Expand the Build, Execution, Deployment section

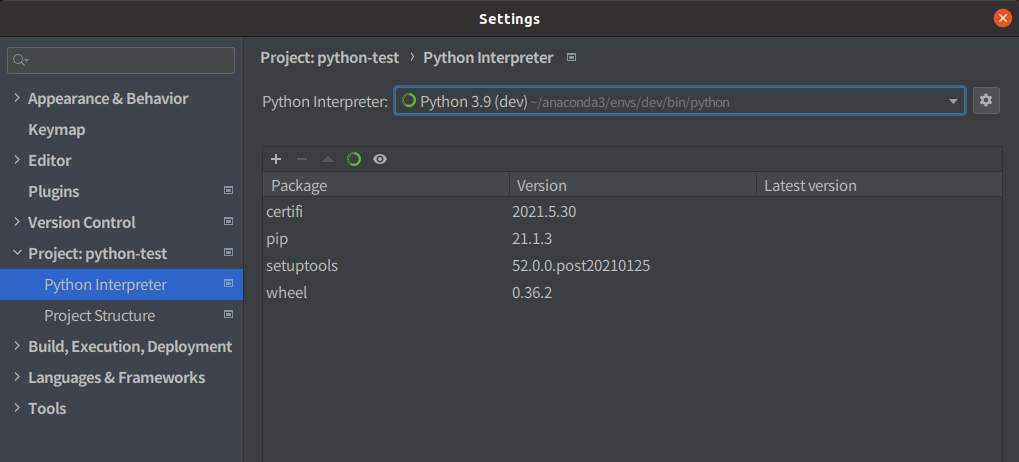[x=17, y=346]
